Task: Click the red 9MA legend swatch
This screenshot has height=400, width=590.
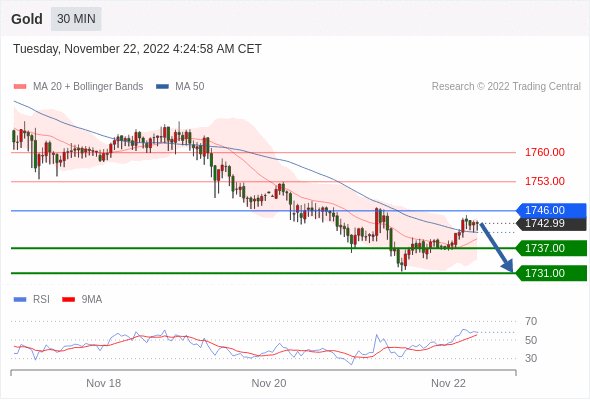Action: (68, 300)
